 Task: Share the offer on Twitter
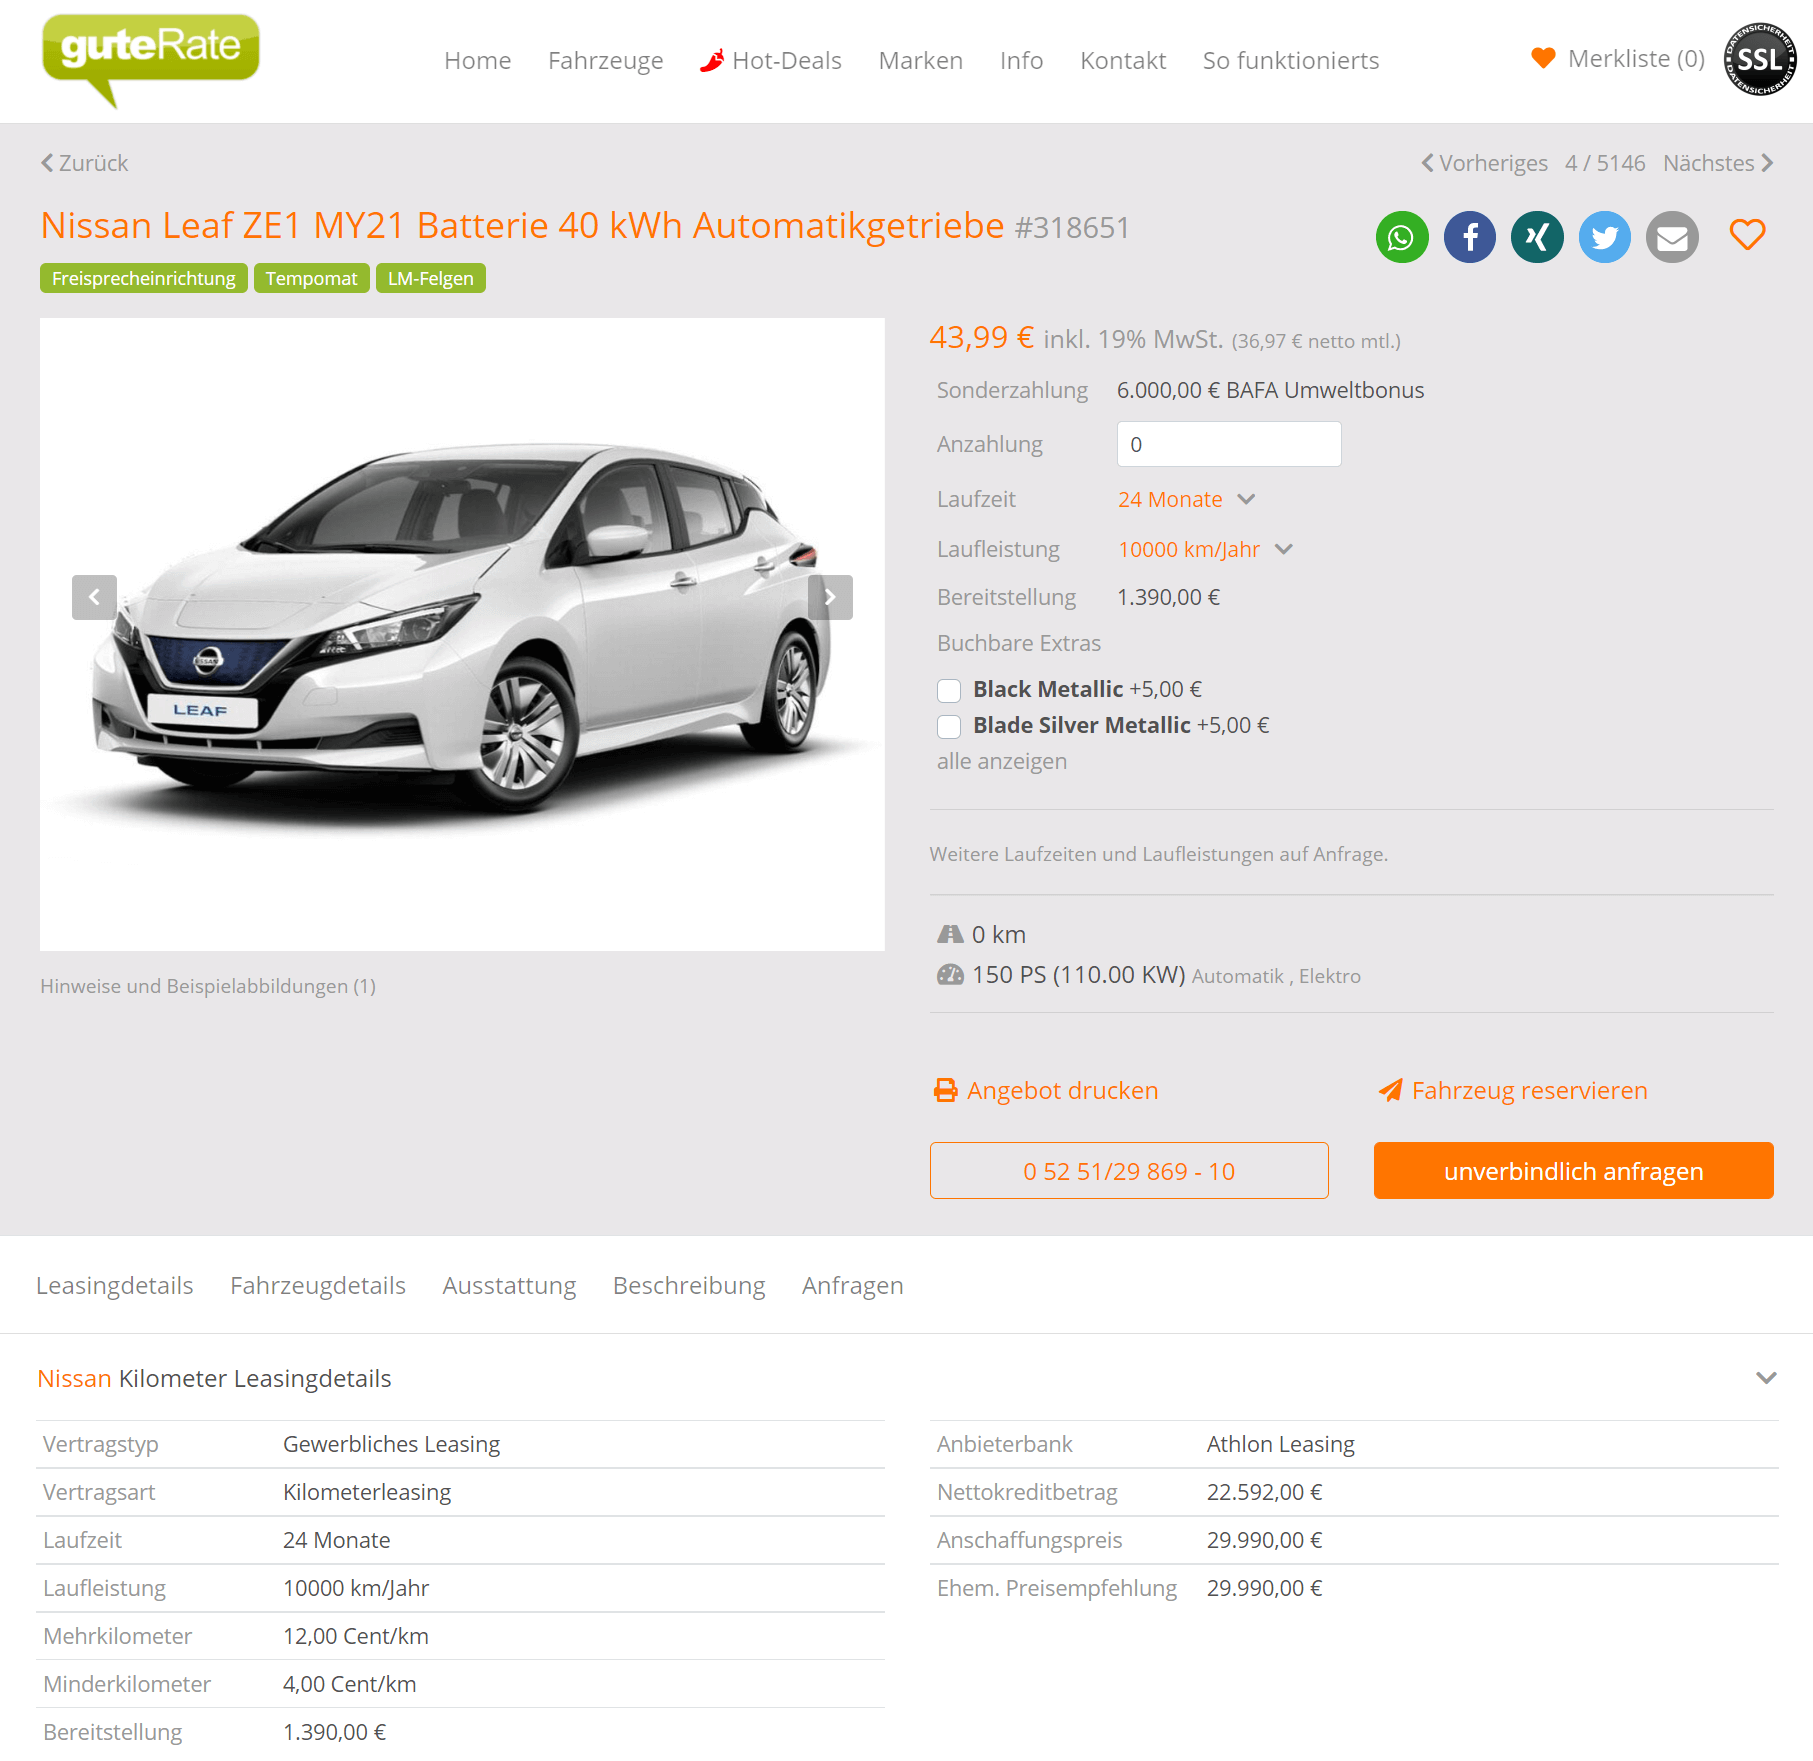(x=1605, y=237)
